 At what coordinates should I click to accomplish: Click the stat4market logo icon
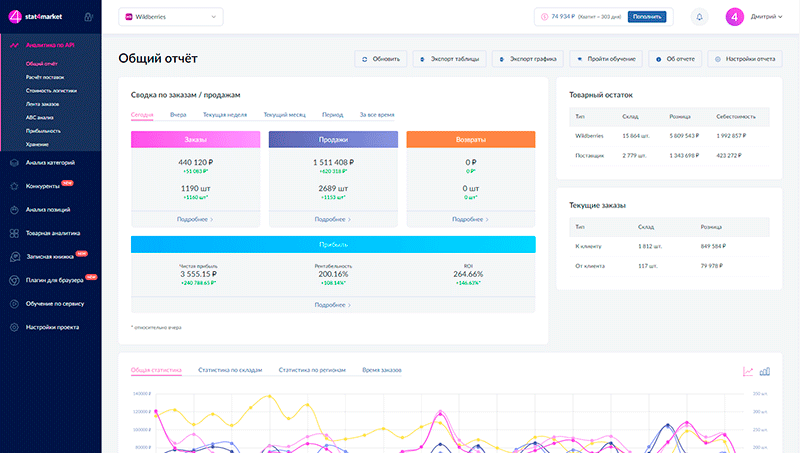14,17
